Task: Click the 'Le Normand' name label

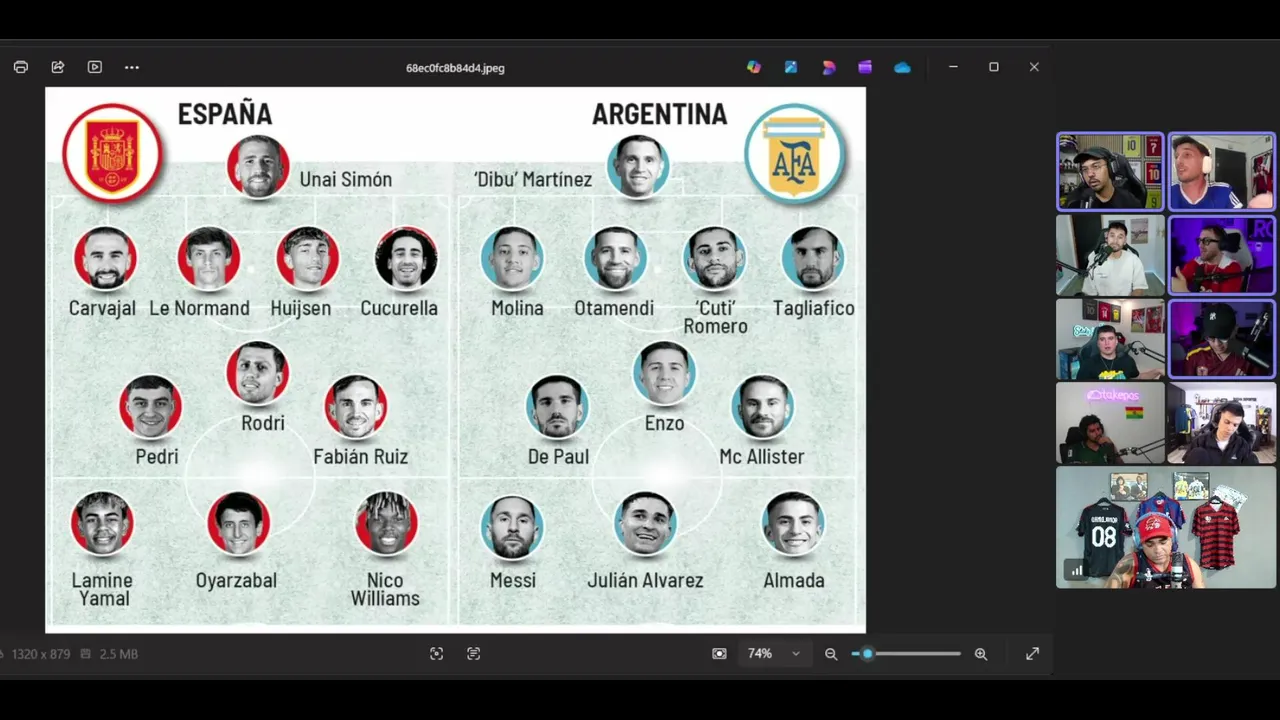Action: pos(199,308)
